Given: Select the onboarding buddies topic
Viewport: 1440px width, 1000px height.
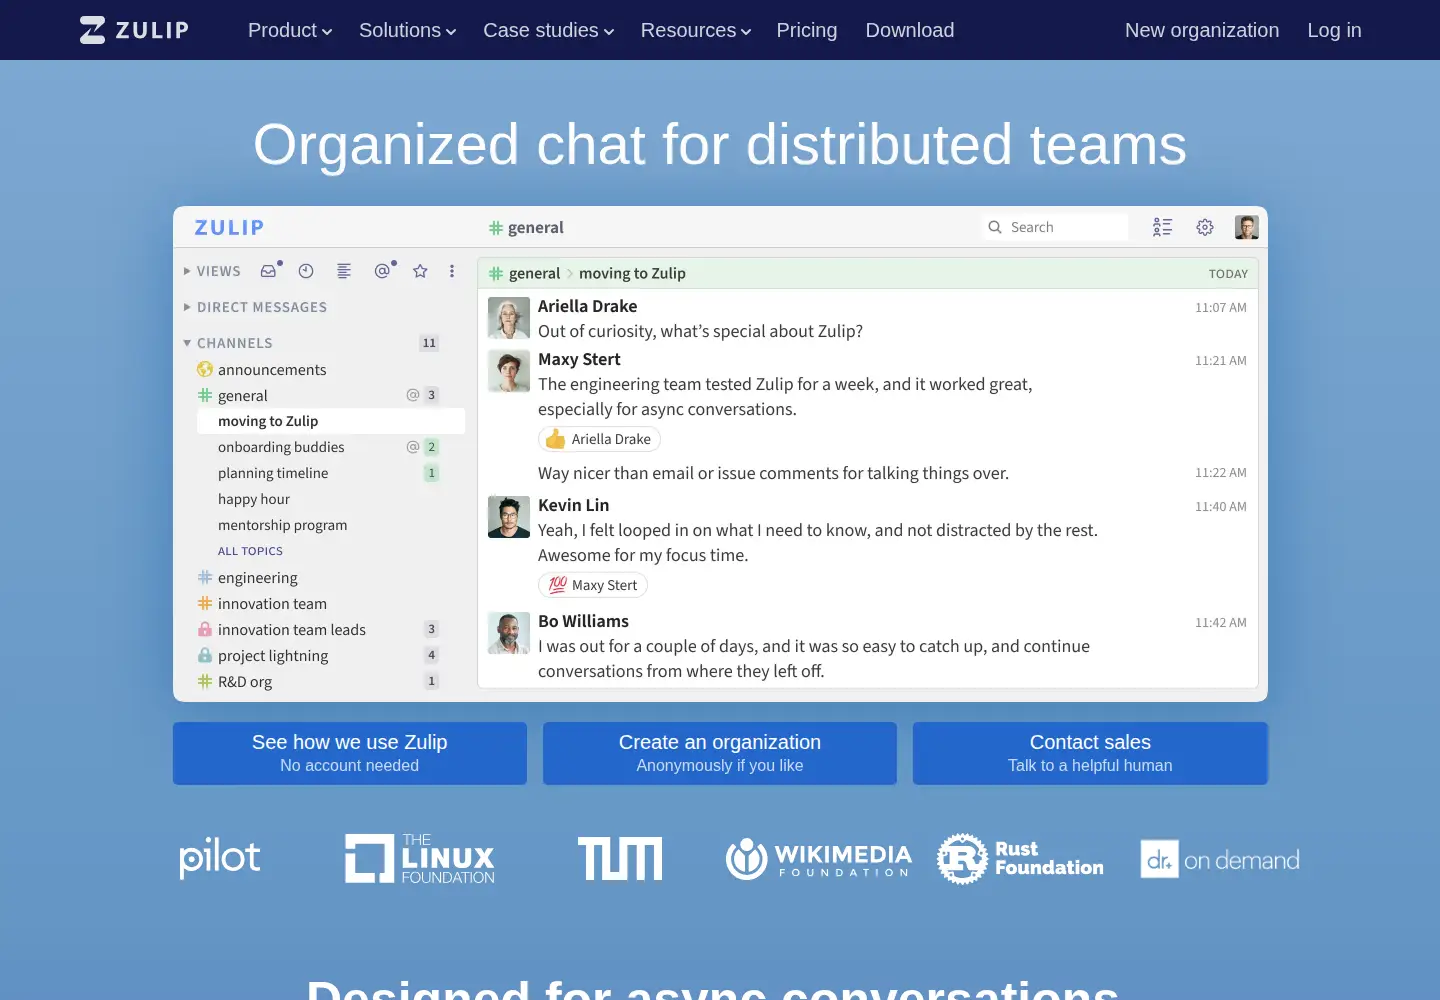Looking at the screenshot, I should click(x=281, y=447).
